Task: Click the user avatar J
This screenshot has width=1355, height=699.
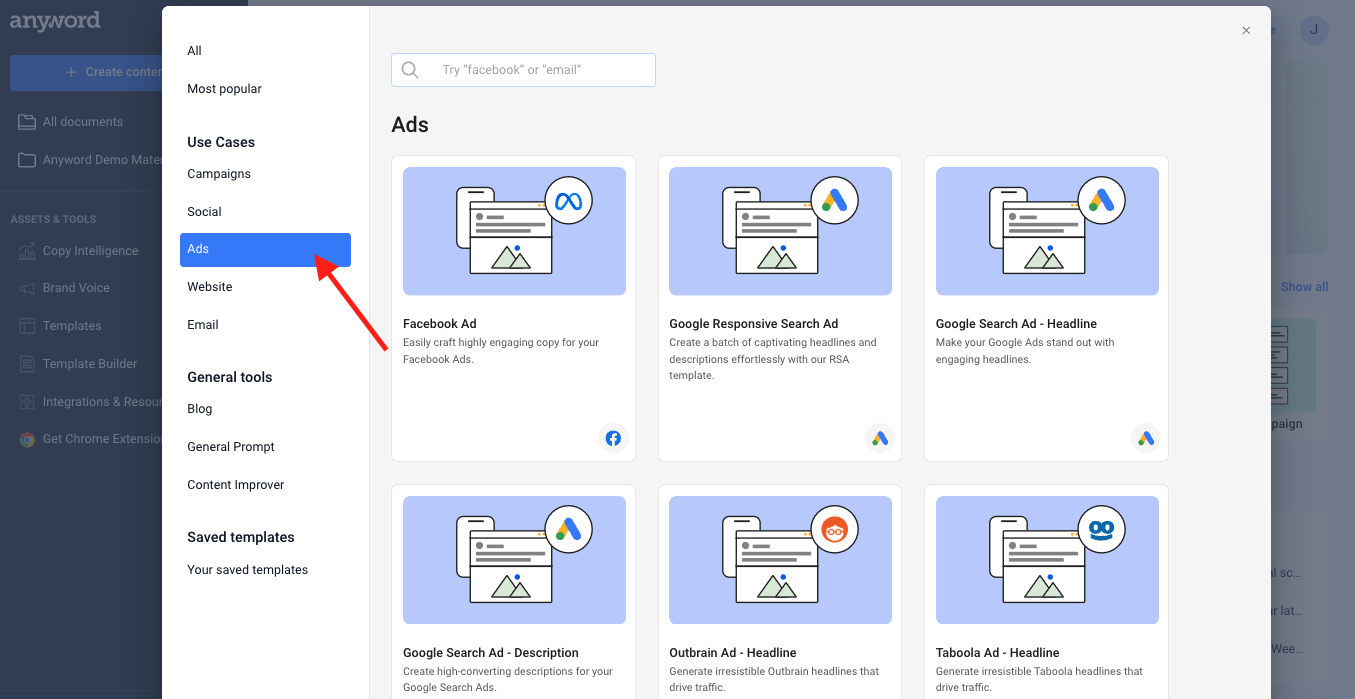Action: 1314,30
